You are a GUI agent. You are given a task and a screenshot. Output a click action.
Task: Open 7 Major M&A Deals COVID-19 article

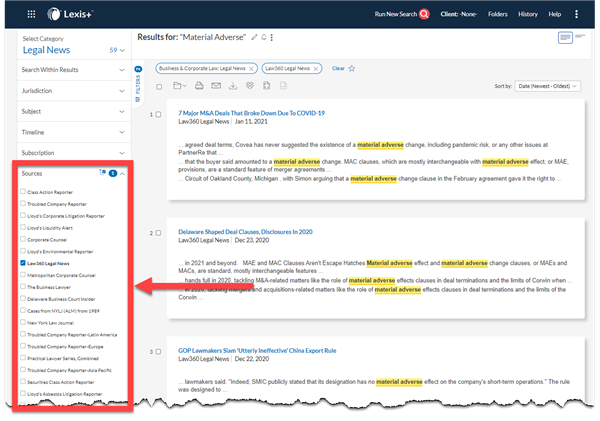[251, 113]
